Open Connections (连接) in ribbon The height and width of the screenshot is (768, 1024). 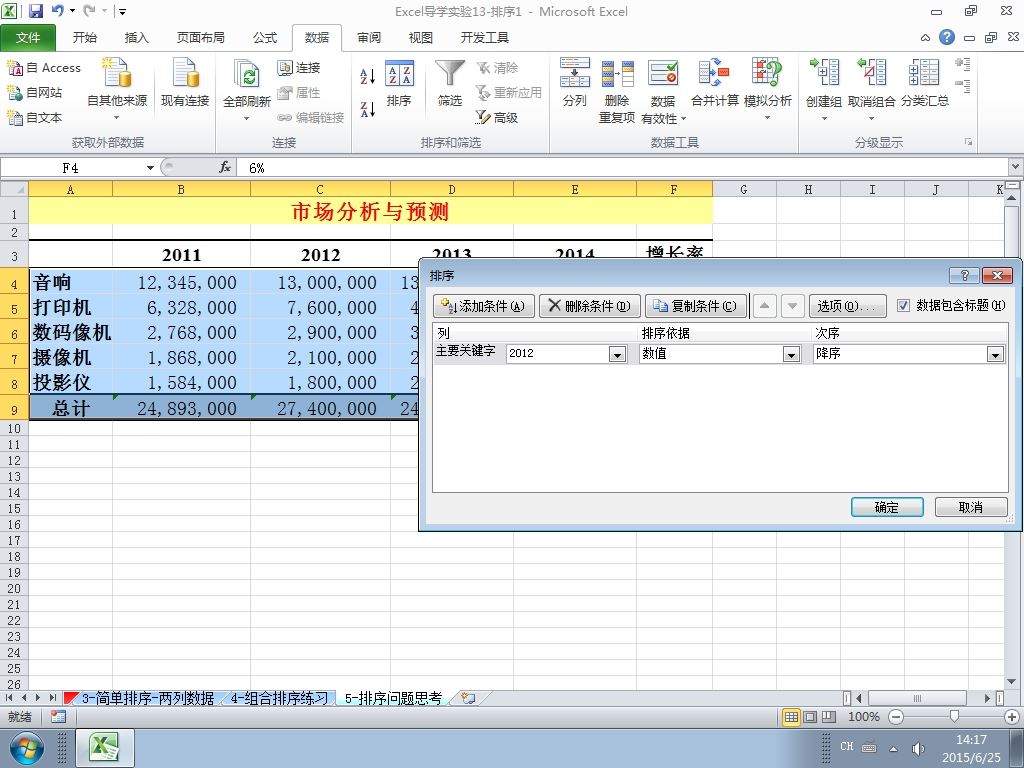[x=299, y=68]
